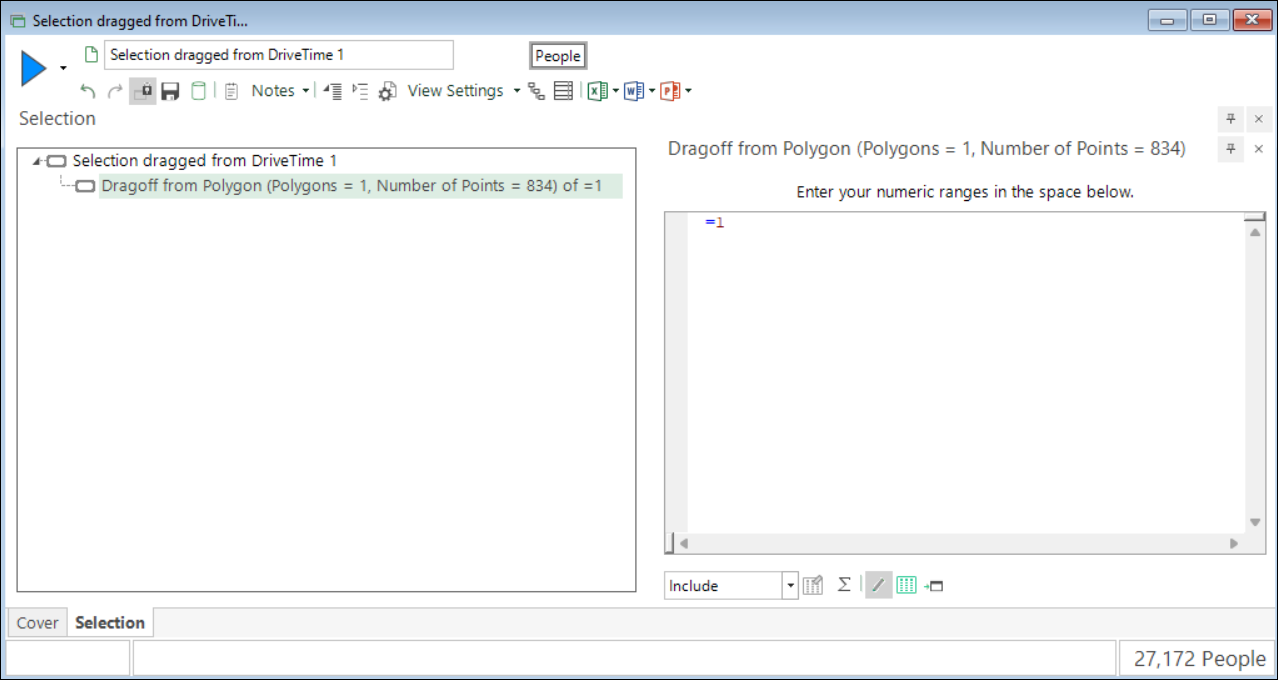Click the arrow-into-window icon beside the green grid
The height and width of the screenshot is (680, 1278).
[934, 586]
